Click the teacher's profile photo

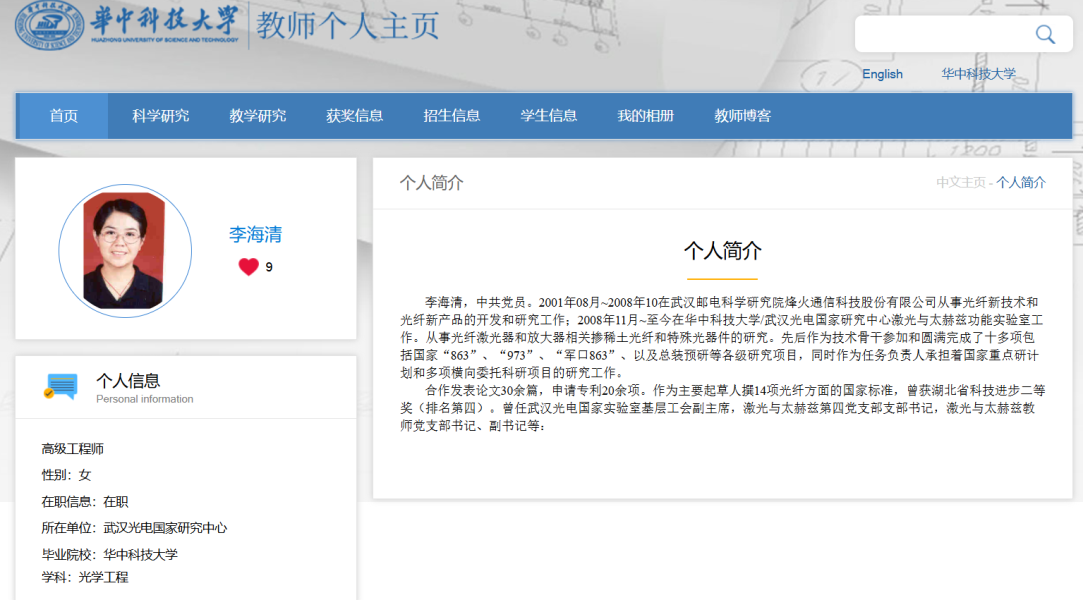point(124,250)
